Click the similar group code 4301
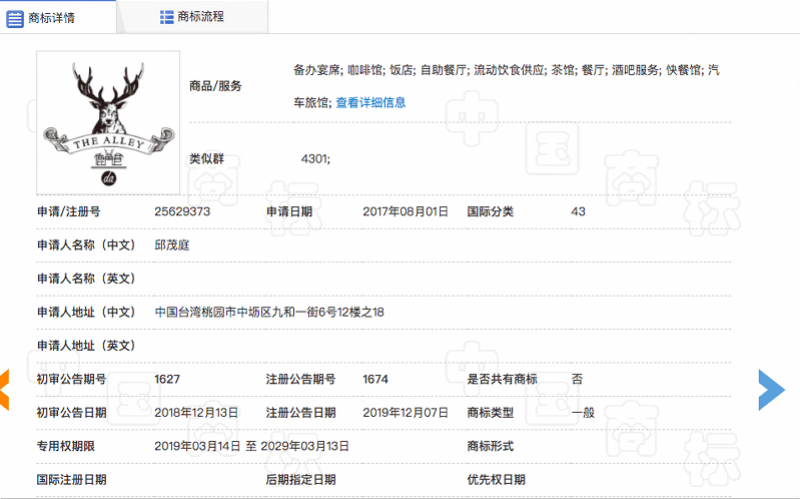 pyautogui.click(x=315, y=159)
